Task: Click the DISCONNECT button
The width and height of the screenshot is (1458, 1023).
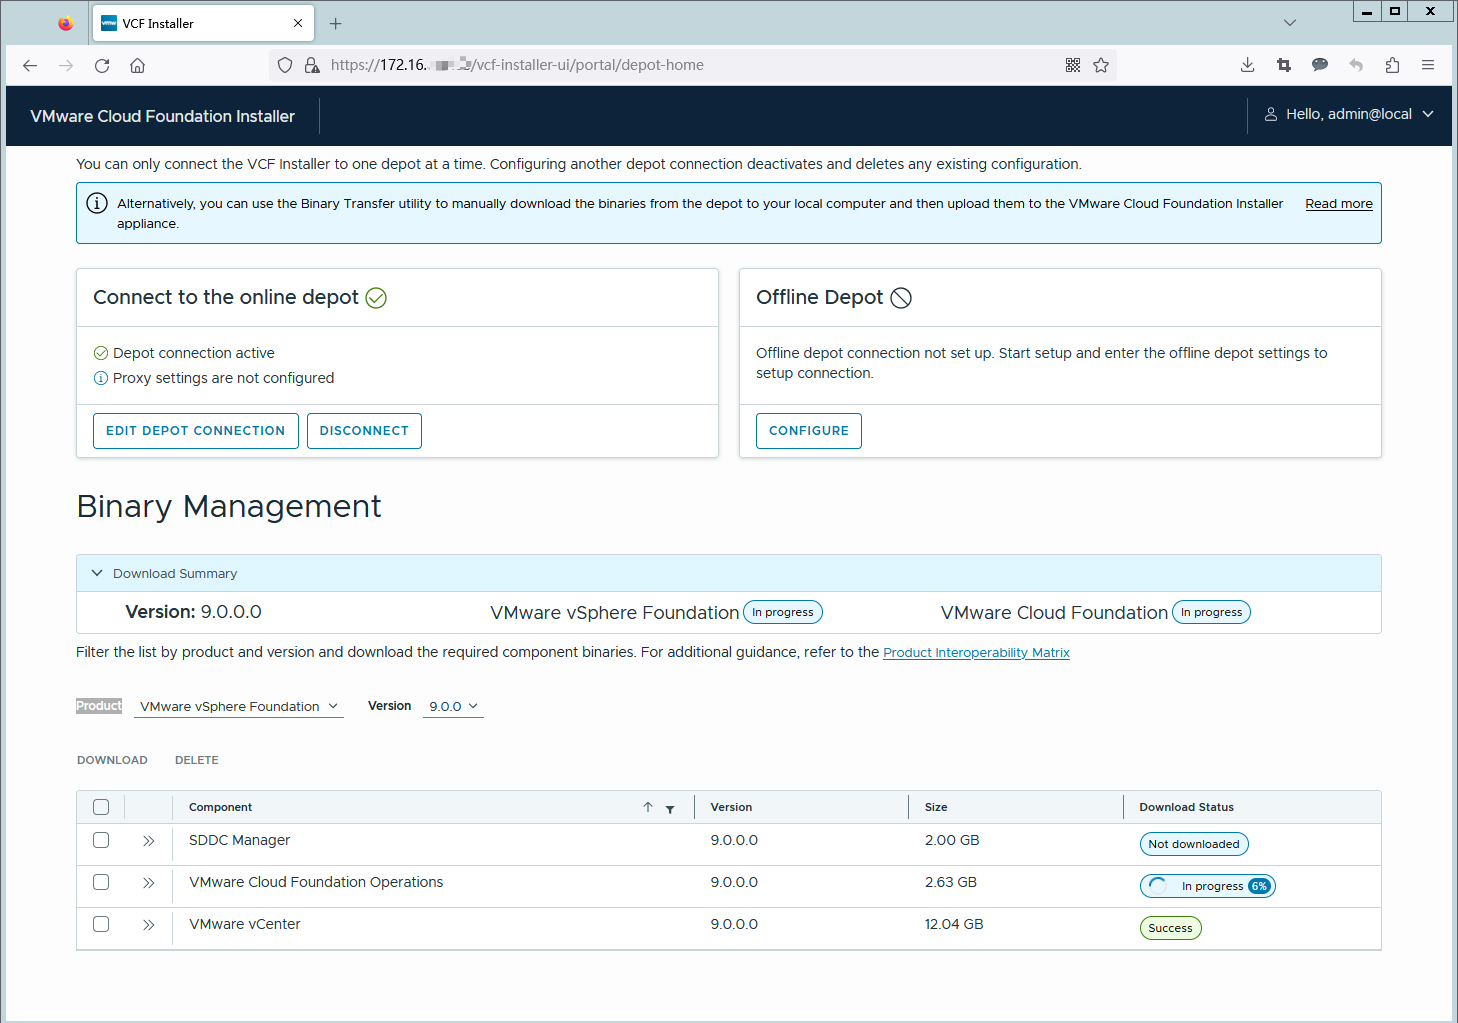Action: pyautogui.click(x=364, y=431)
